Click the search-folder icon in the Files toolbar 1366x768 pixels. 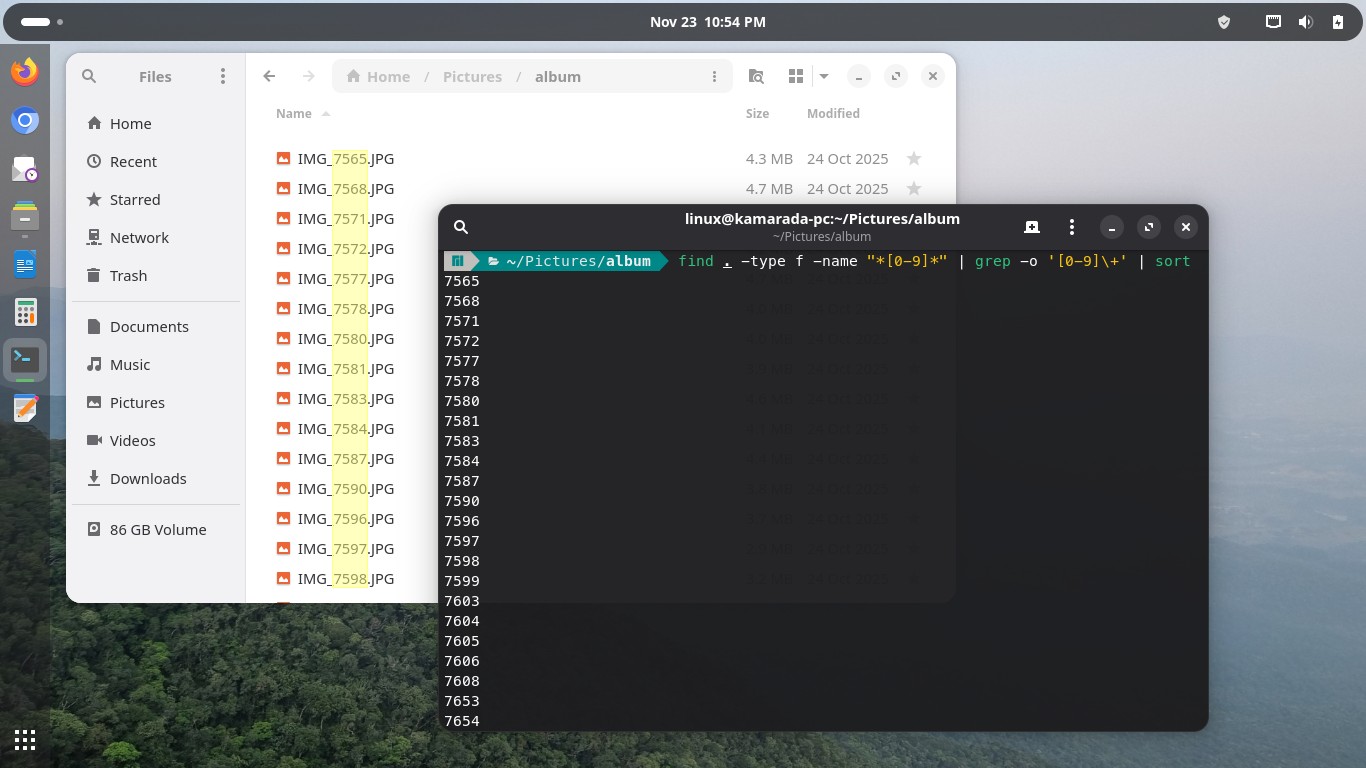point(757,76)
